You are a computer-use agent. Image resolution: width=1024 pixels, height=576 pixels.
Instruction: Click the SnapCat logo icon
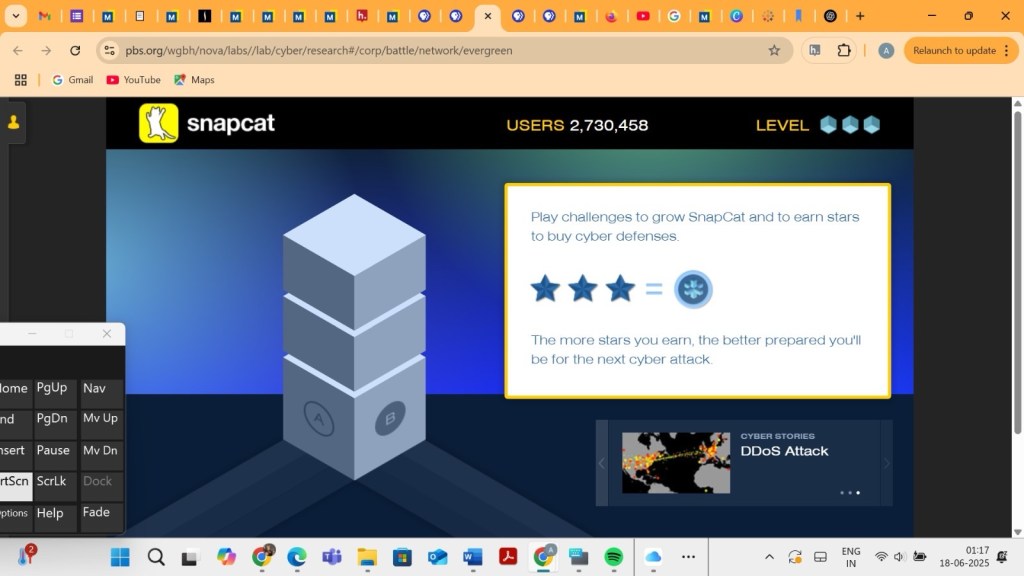click(158, 124)
